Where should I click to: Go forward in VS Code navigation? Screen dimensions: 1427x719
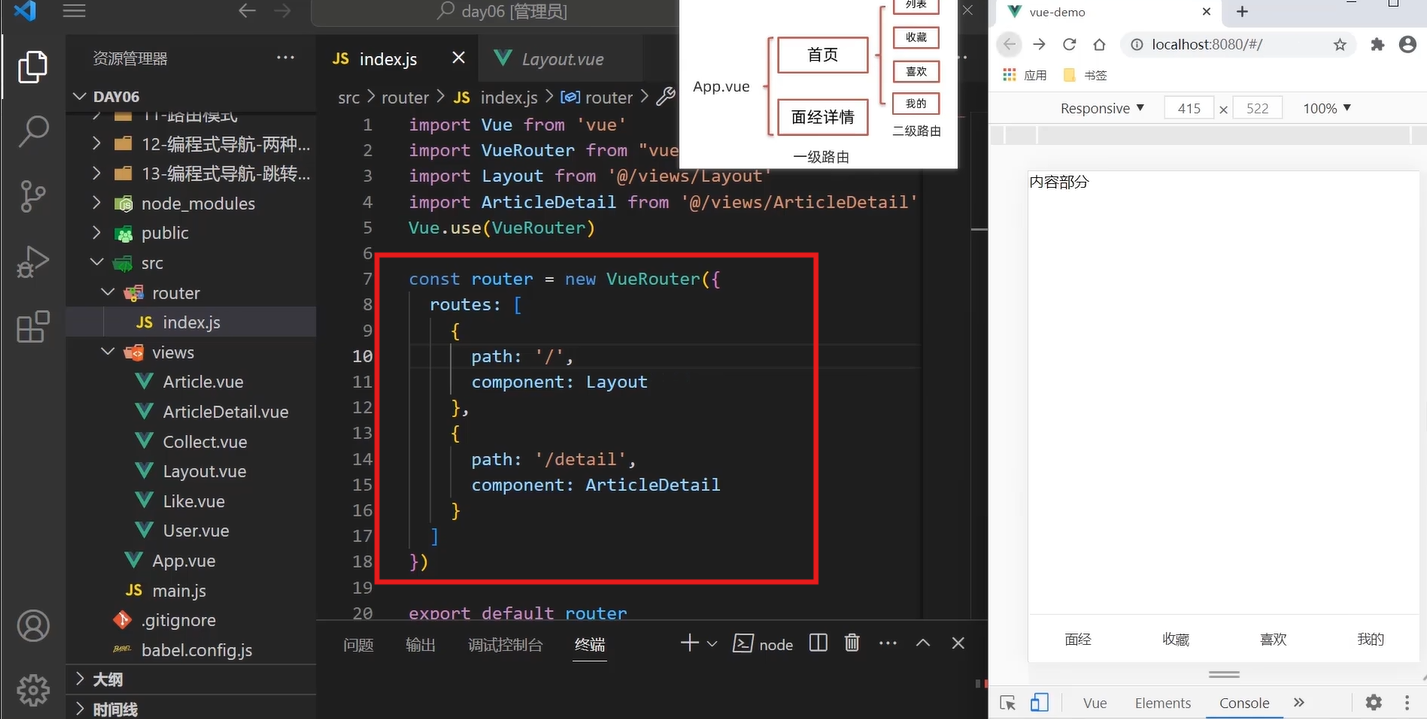[283, 12]
